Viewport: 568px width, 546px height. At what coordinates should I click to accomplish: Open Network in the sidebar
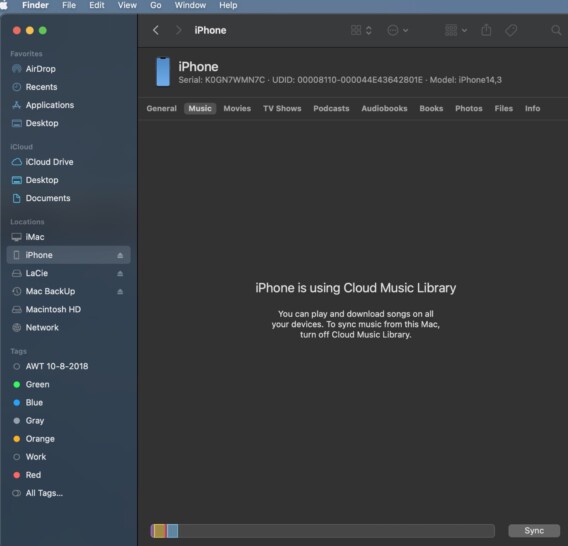[x=68, y=328]
